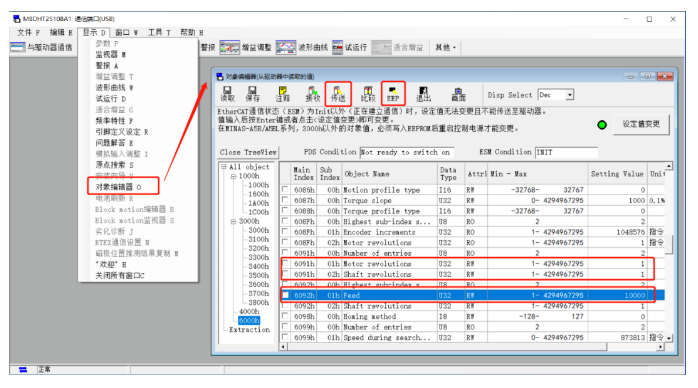The height and width of the screenshot is (388, 698).
Task: Choose 监视器 M from display menu
Action: 110,54
